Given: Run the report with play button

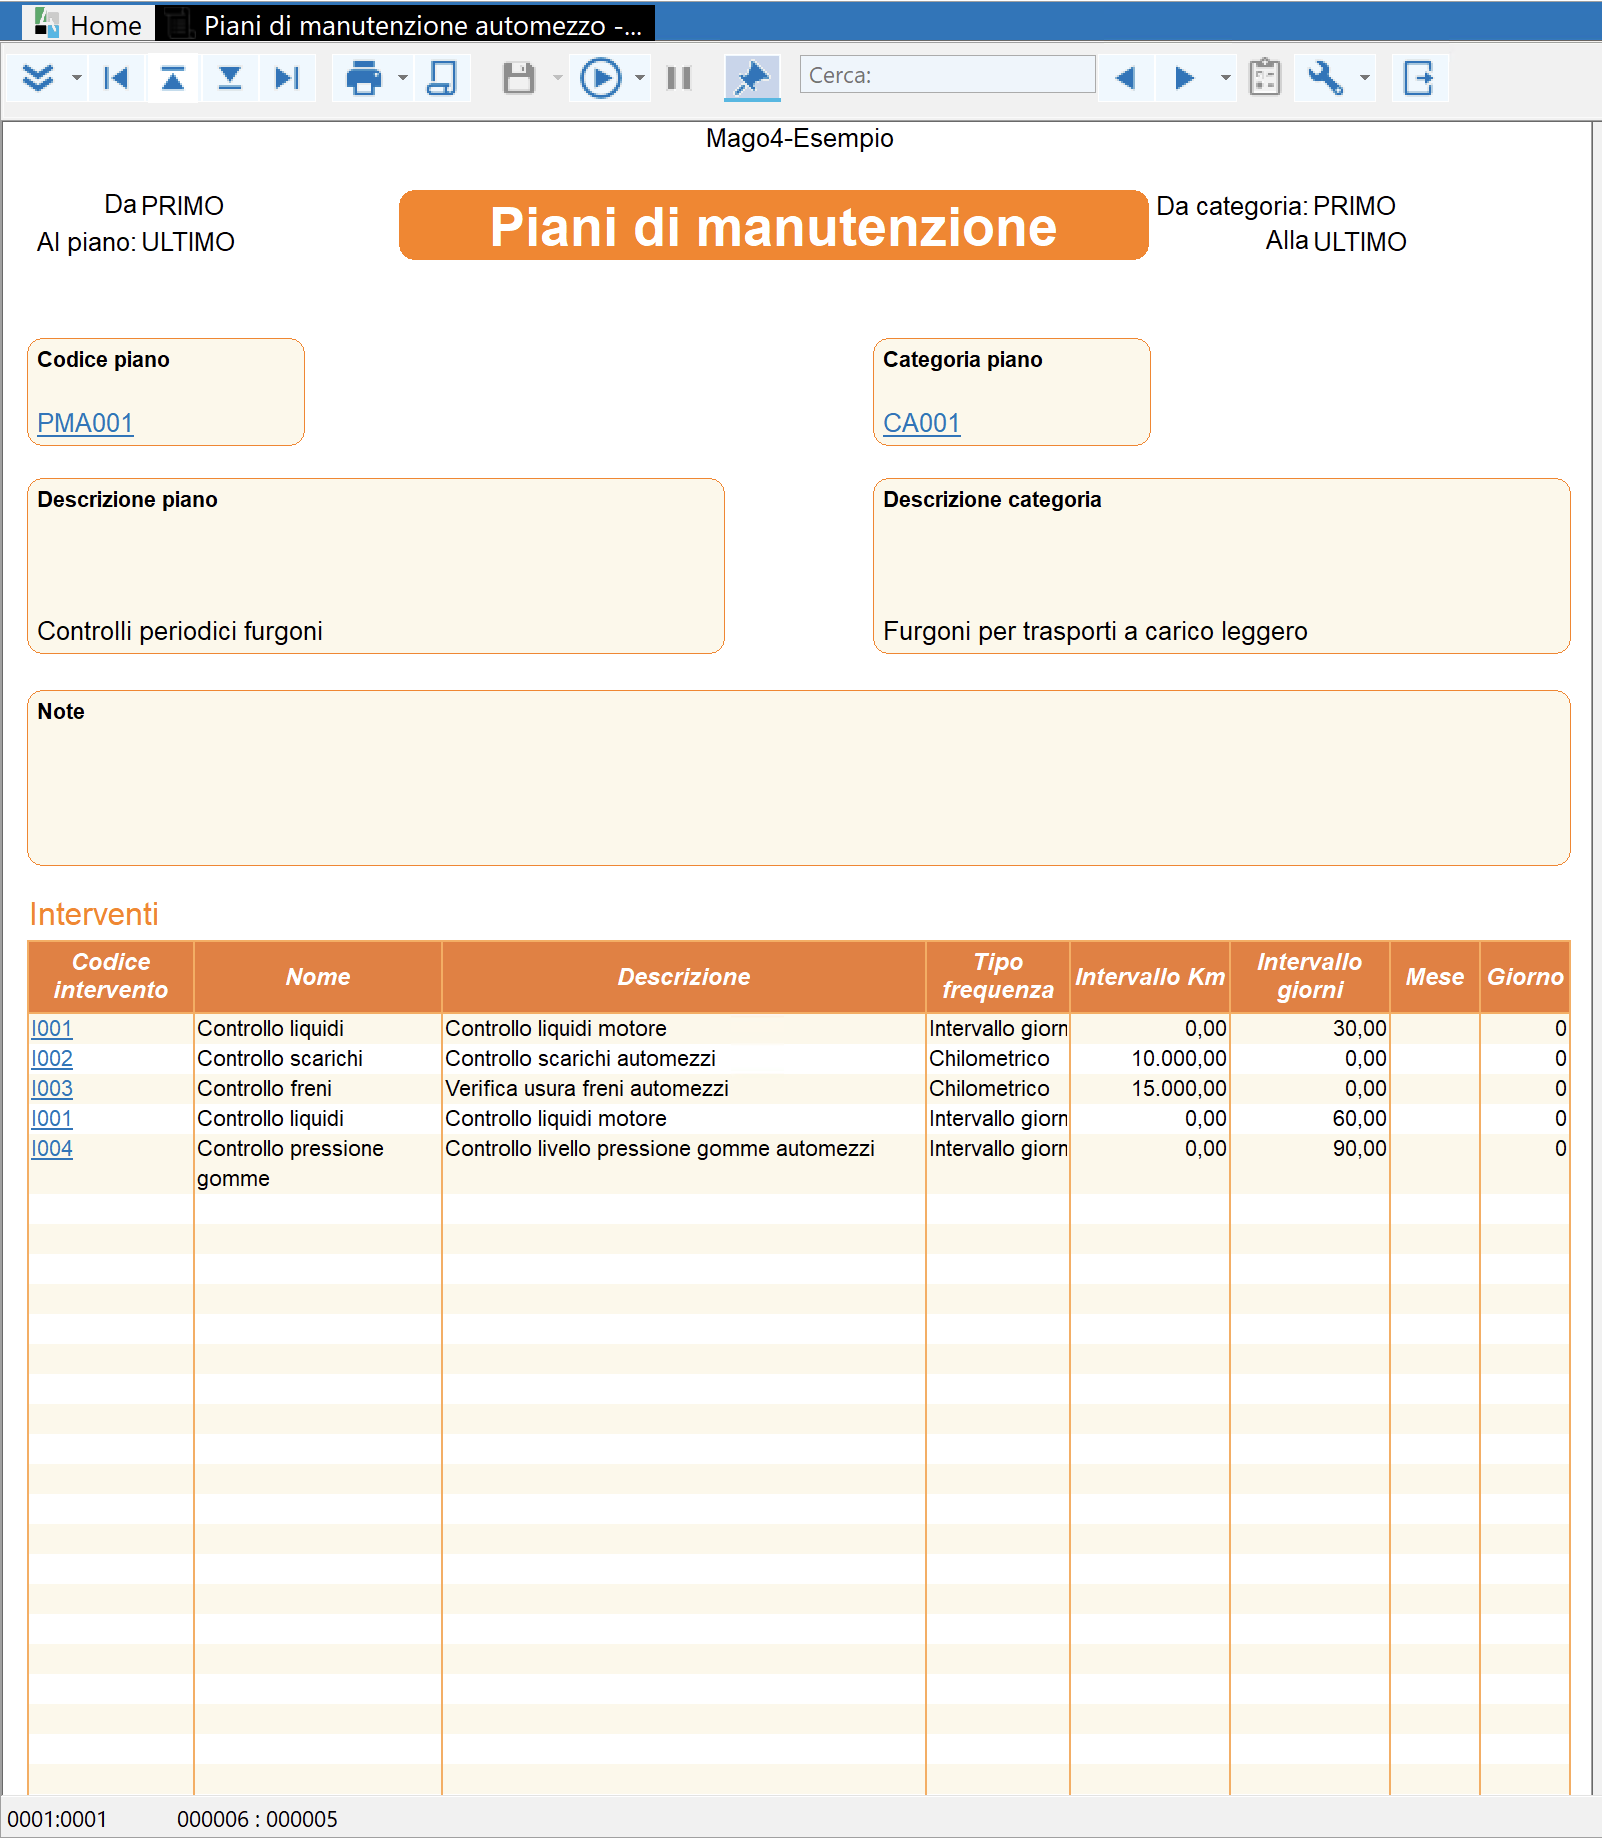Looking at the screenshot, I should [x=601, y=77].
